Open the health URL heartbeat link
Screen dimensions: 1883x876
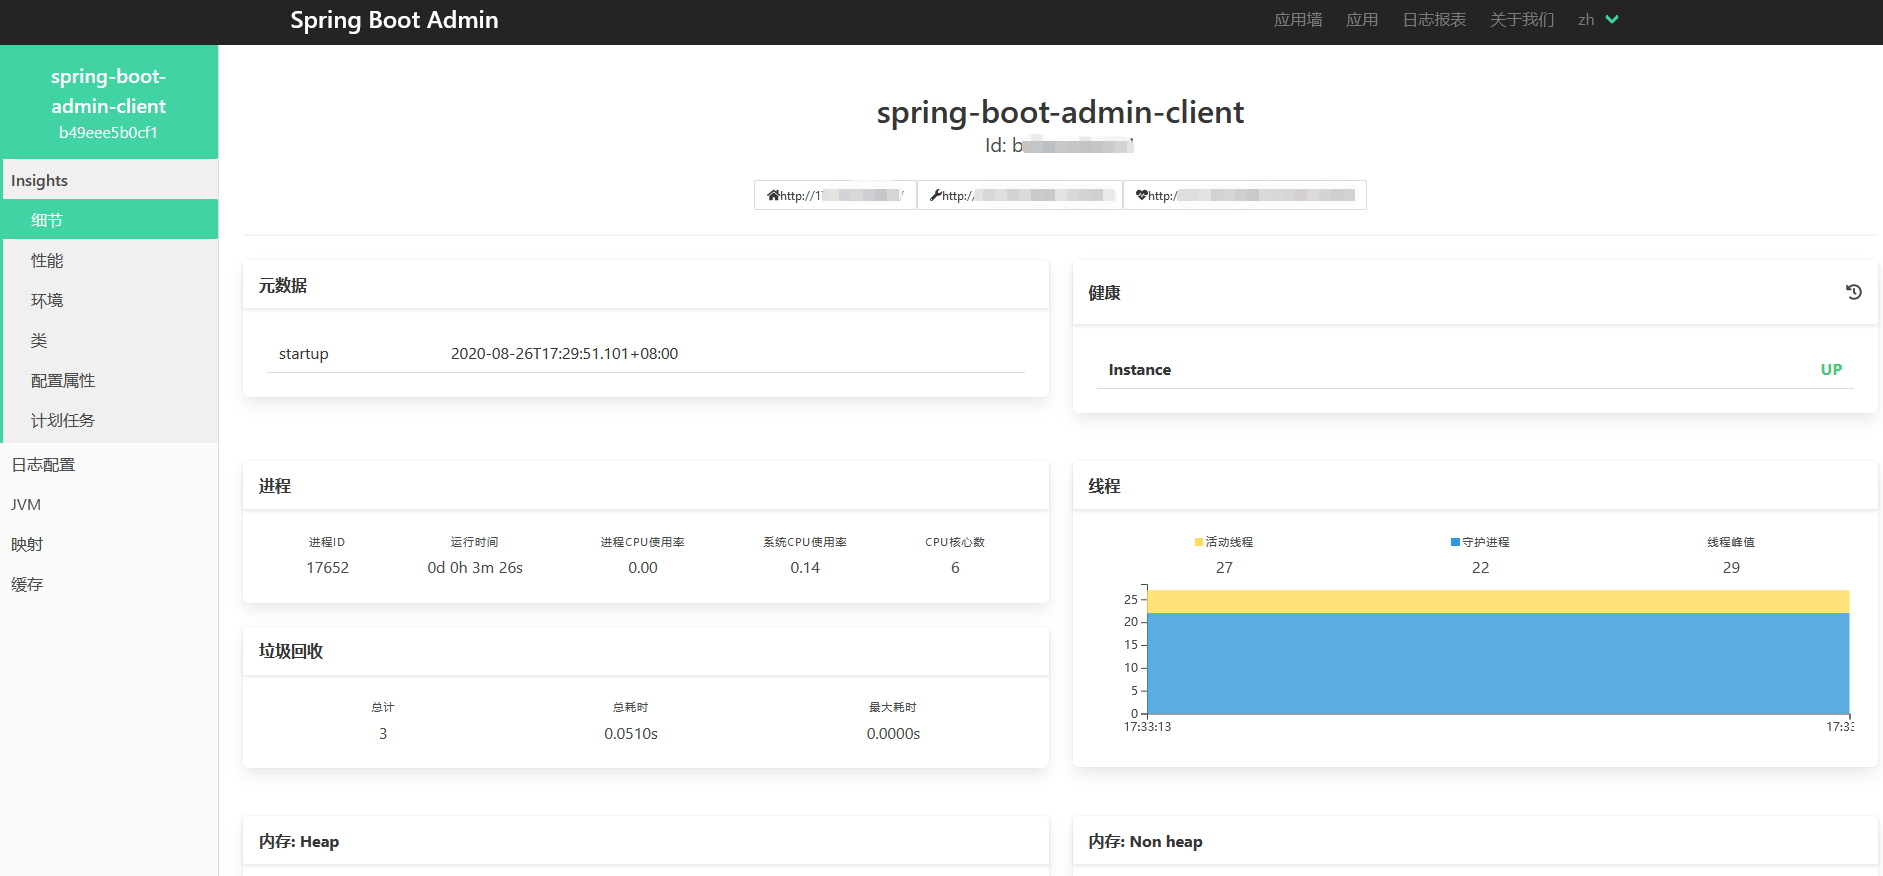click(1245, 195)
